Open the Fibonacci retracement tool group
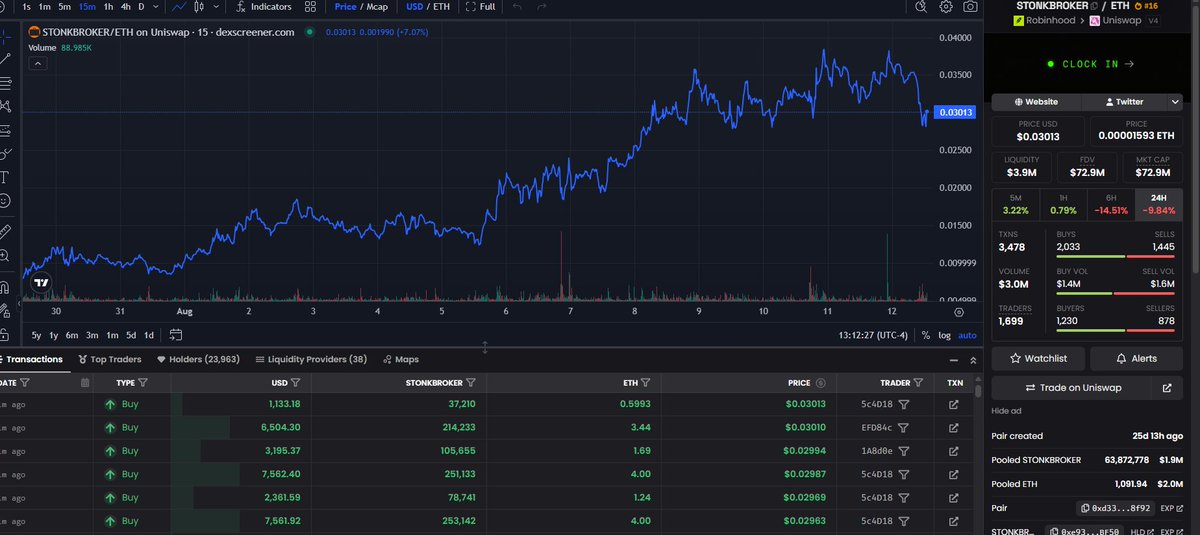This screenshot has width=1200, height=535. (6, 82)
